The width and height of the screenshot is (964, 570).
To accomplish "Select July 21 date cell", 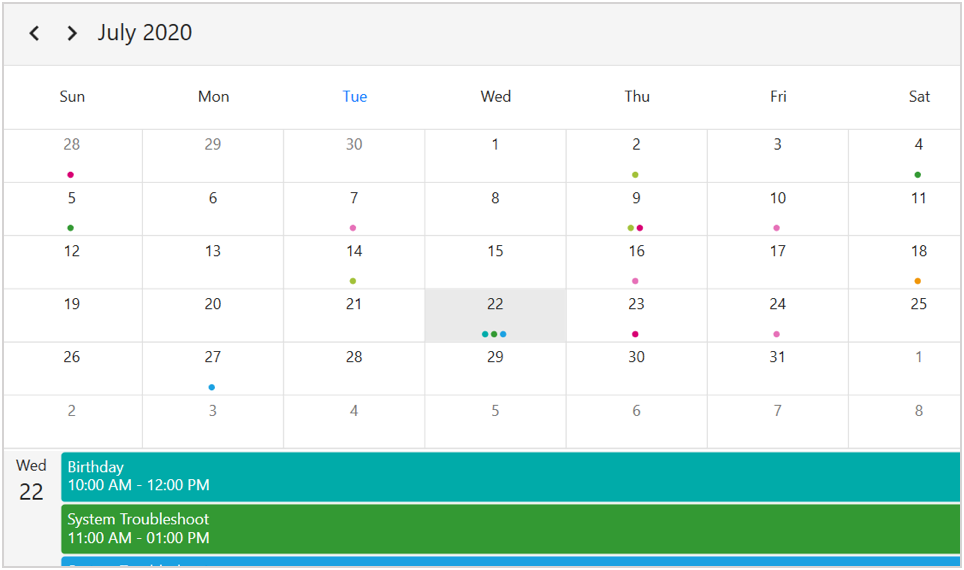I will click(x=354, y=315).
